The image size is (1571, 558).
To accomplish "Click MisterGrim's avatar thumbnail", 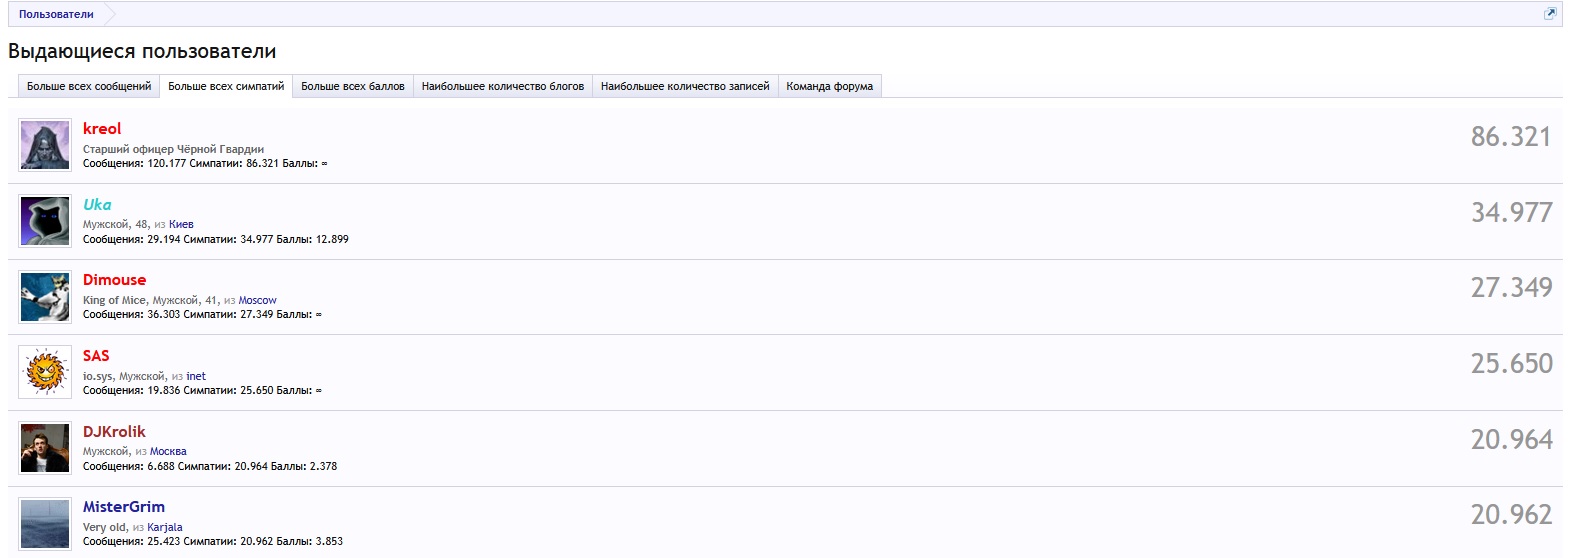I will pyautogui.click(x=45, y=524).
